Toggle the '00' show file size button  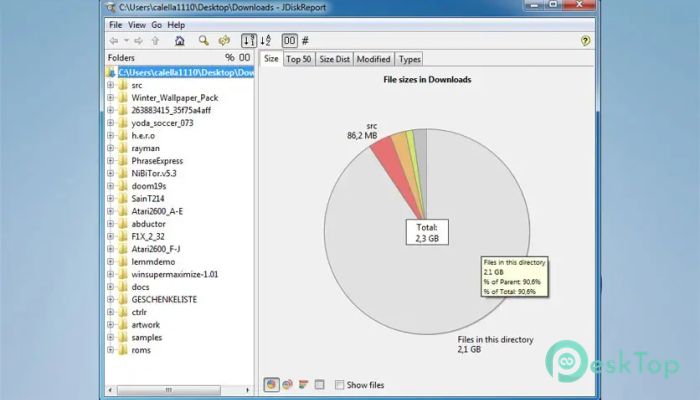290,41
